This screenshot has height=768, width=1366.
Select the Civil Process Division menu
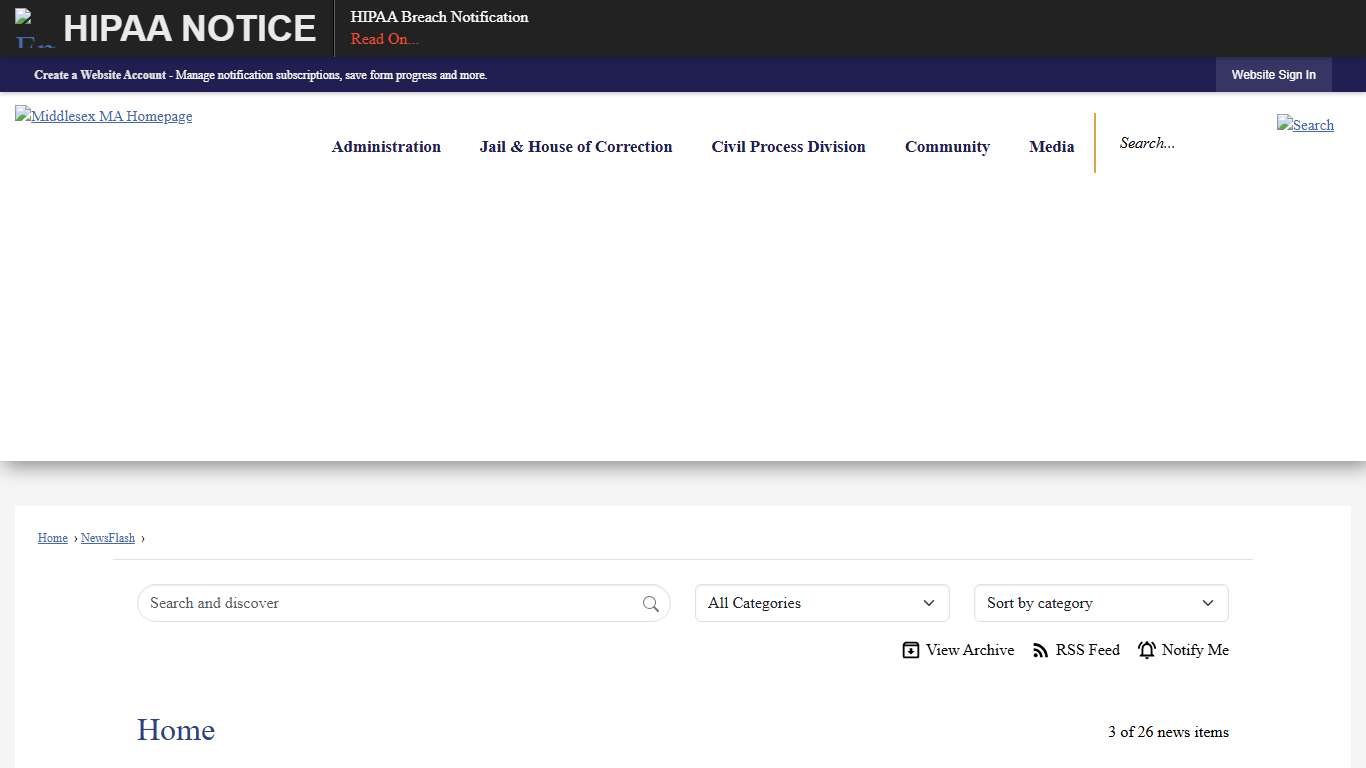[x=788, y=147]
